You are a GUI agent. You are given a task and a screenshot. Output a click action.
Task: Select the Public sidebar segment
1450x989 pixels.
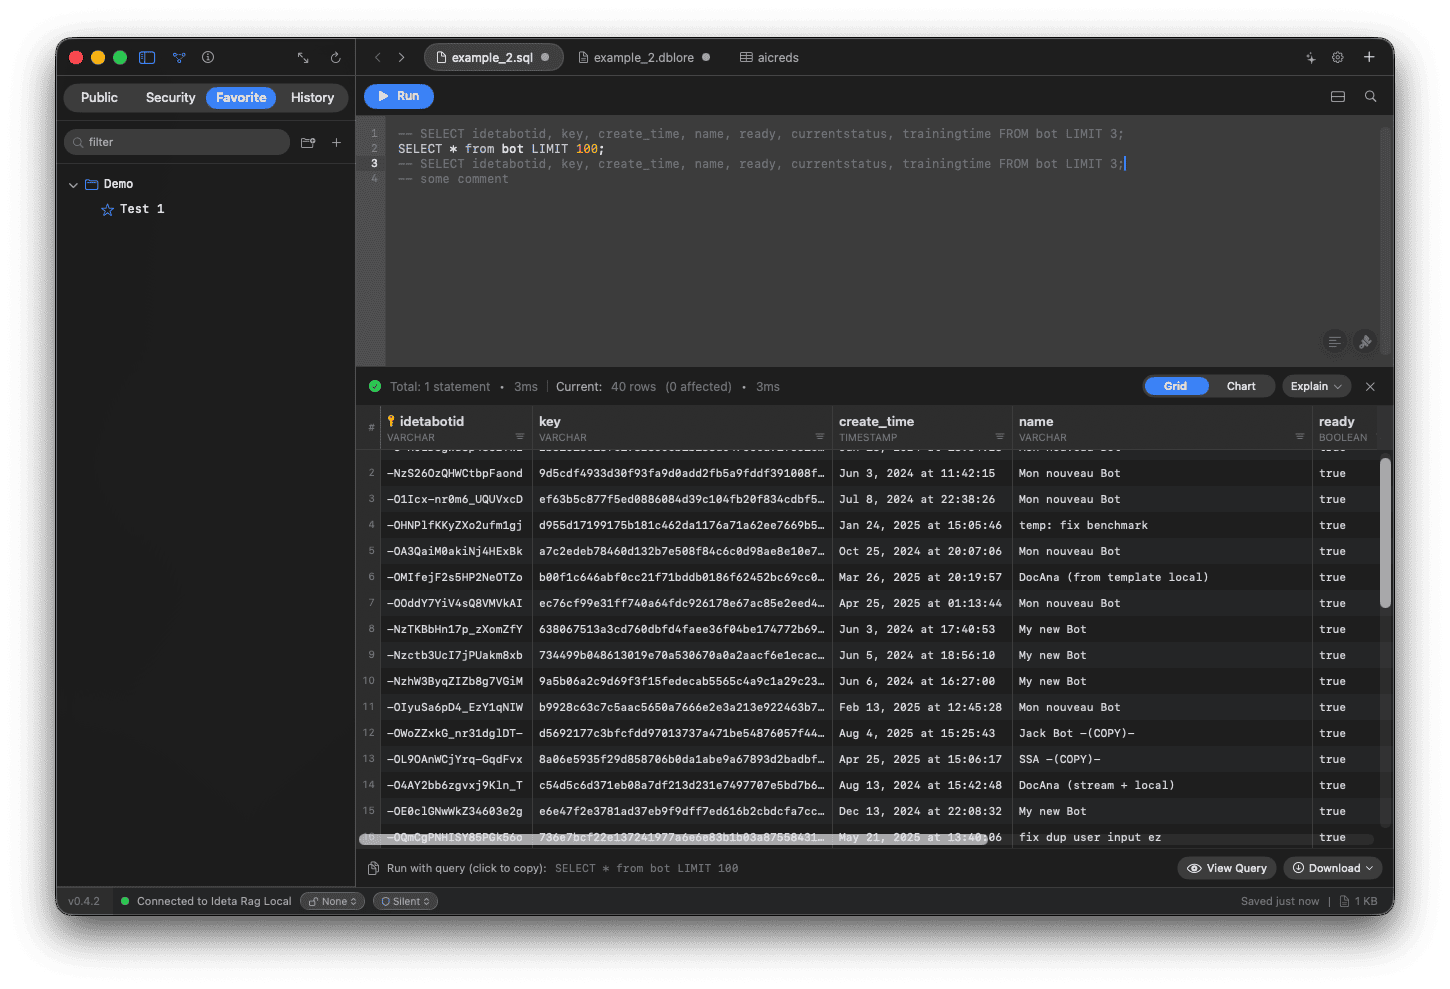tap(99, 97)
